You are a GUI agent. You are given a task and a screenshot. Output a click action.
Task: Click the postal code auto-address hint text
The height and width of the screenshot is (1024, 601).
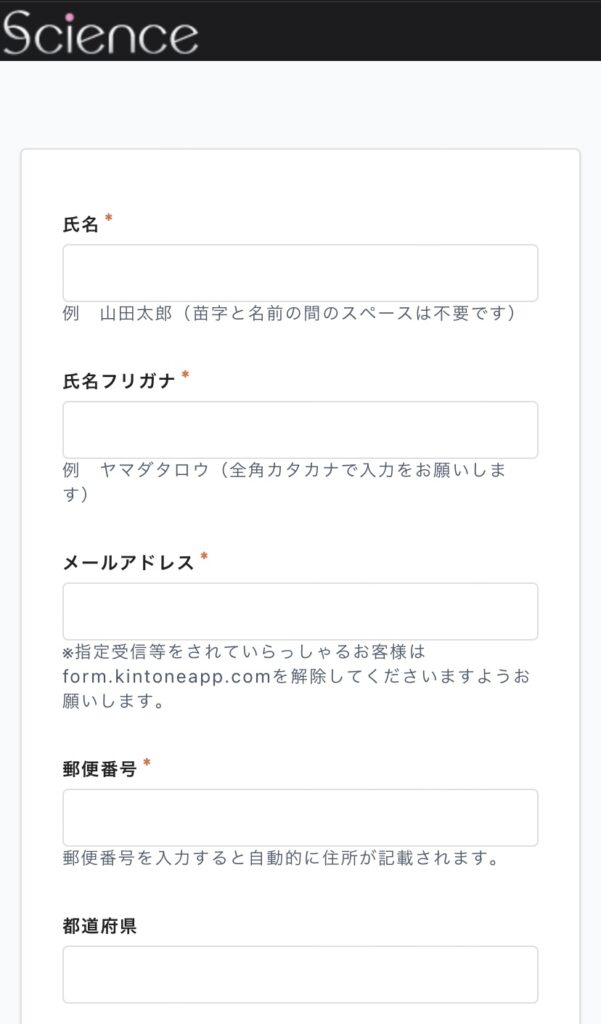[282, 858]
